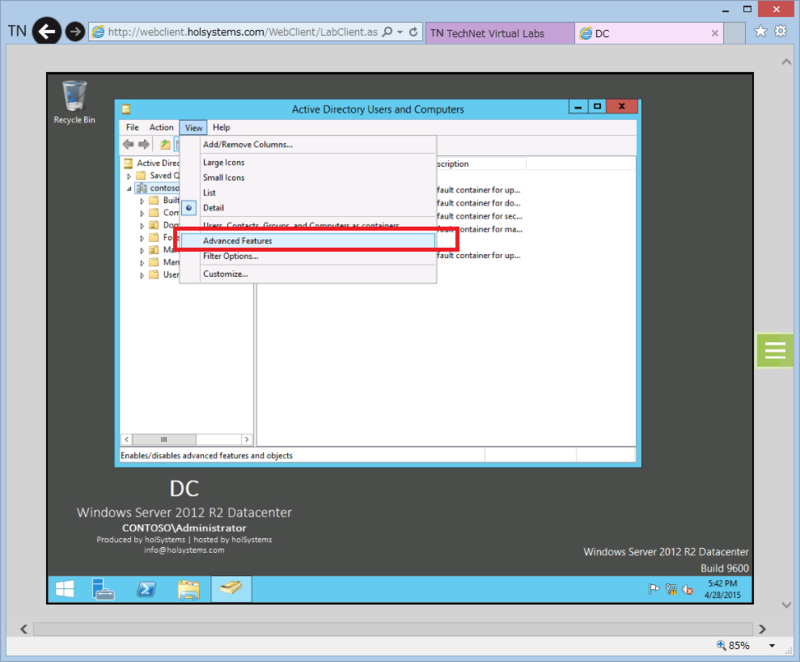Viewport: 800px width, 662px height.
Task: Click the Forward arrow in ADUC toolbar
Action: click(x=144, y=145)
